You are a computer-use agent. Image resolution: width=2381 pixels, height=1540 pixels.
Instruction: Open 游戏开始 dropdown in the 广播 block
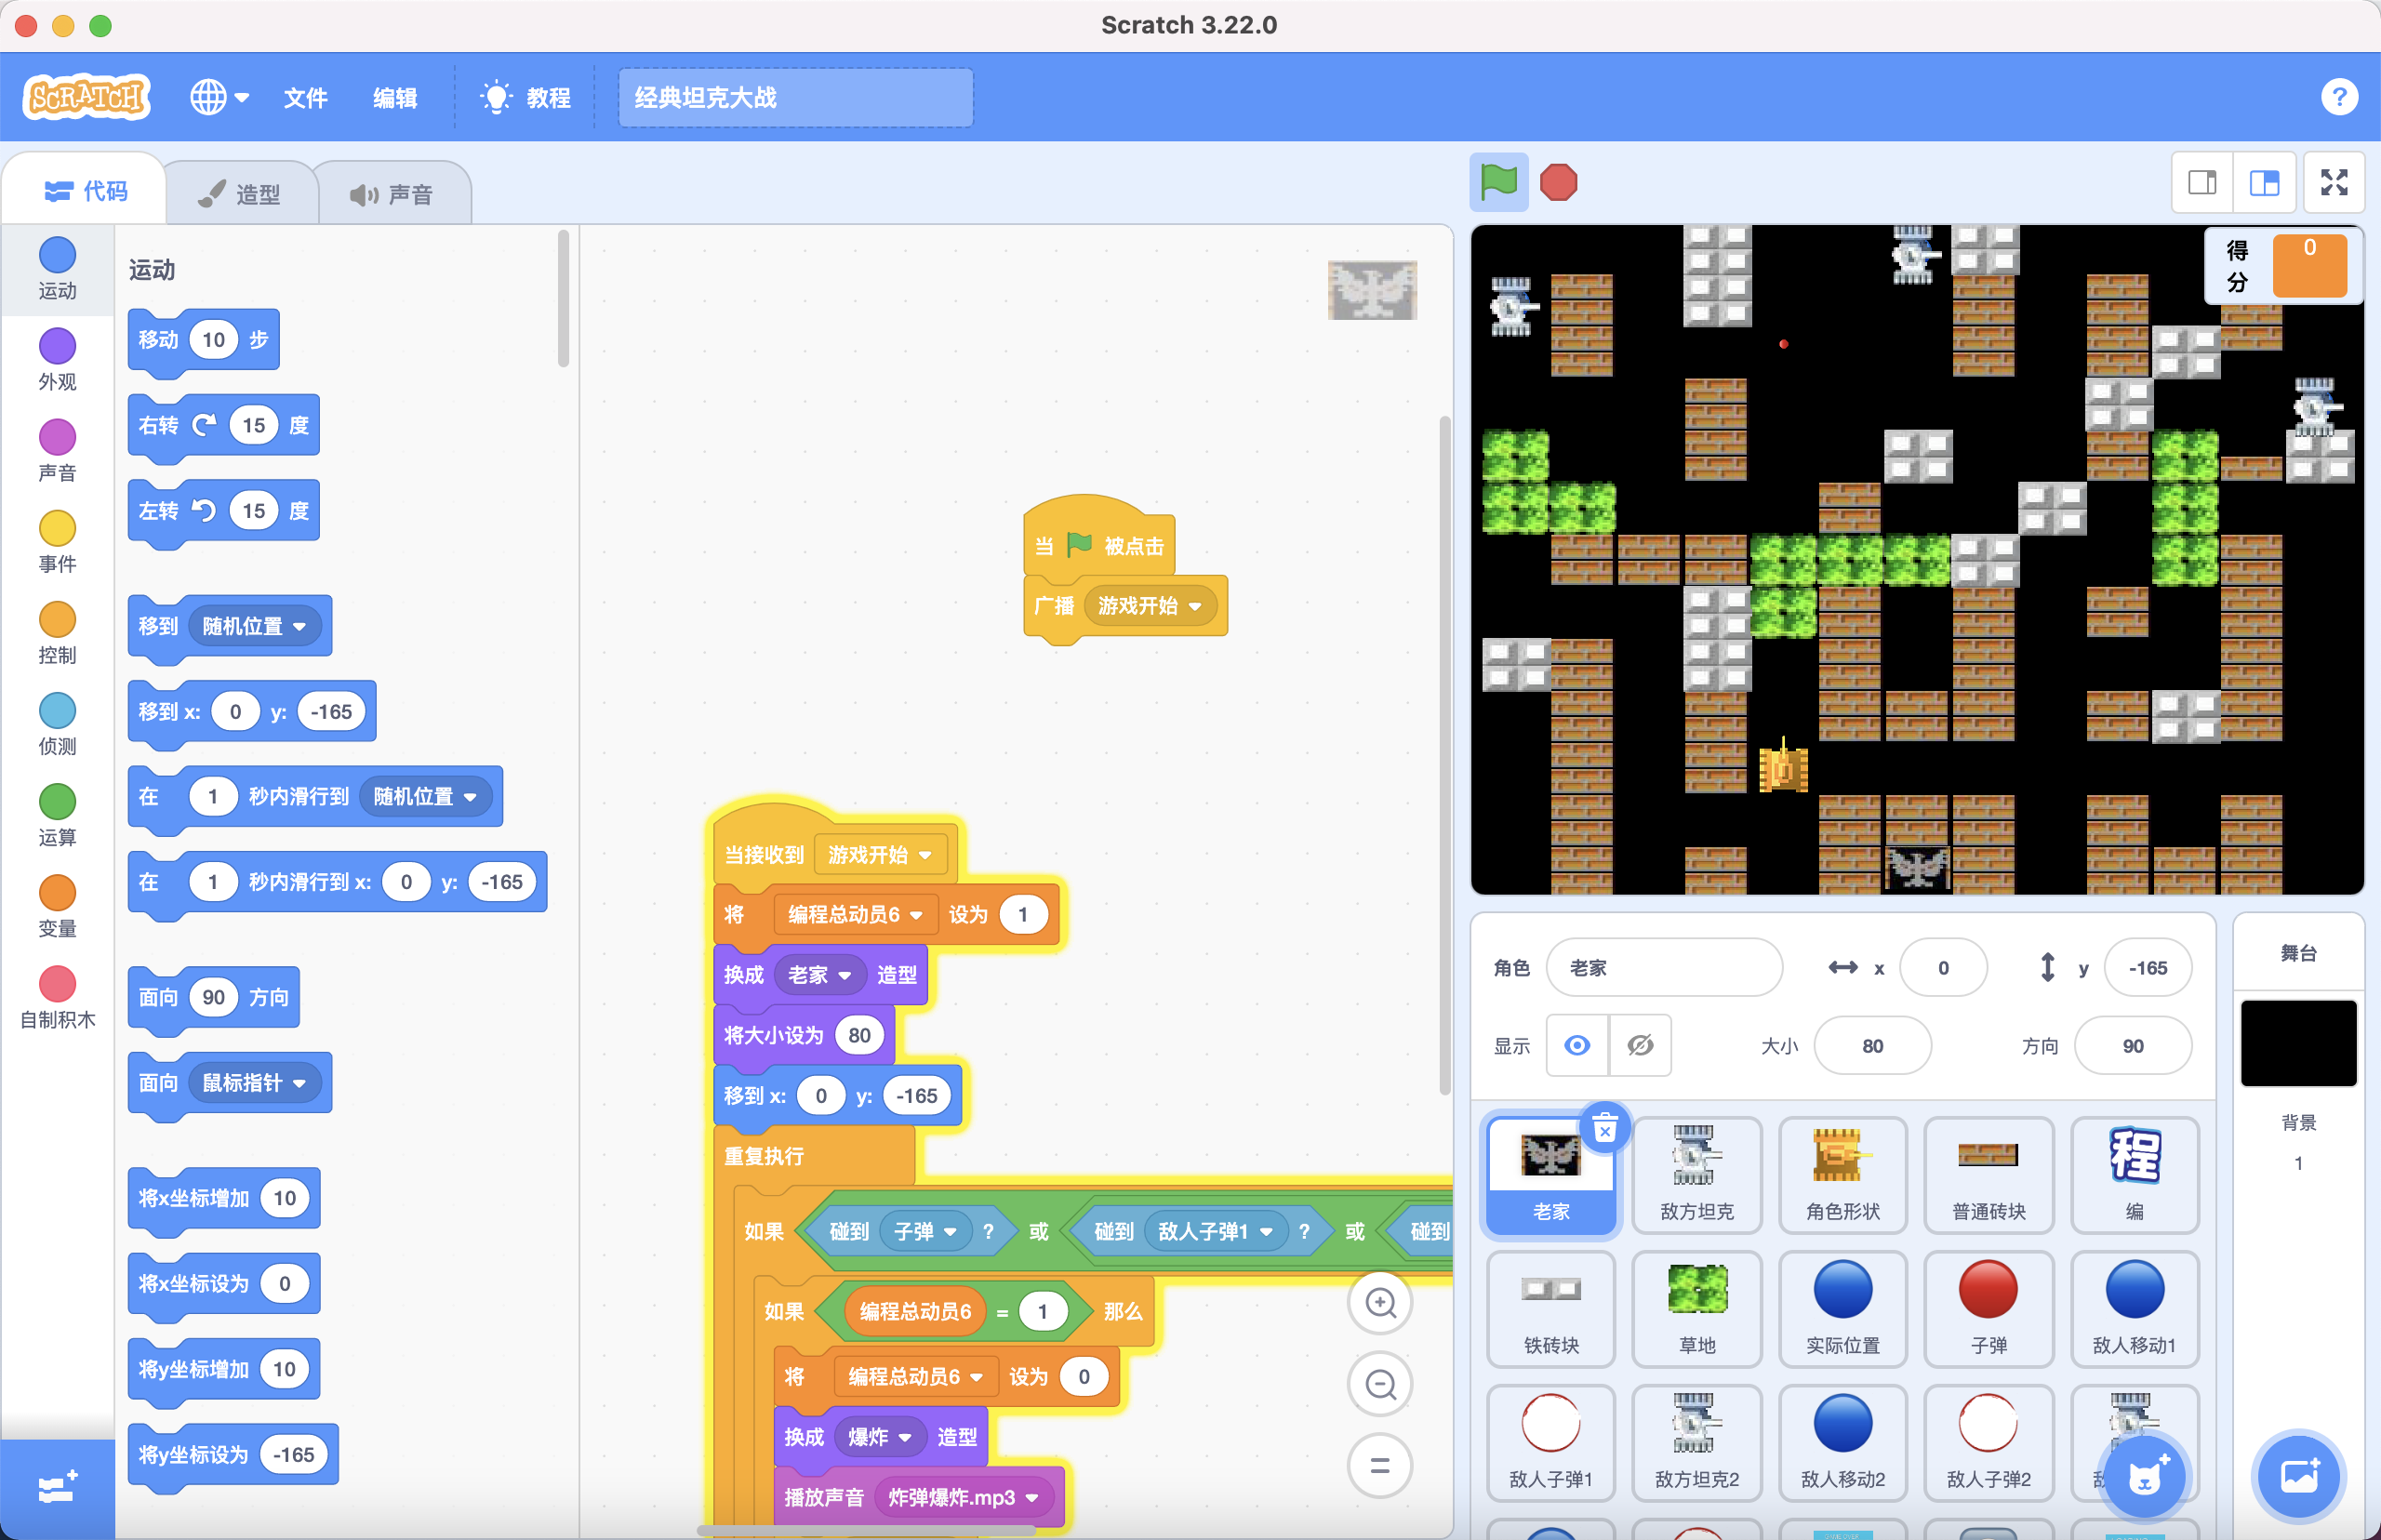coord(1150,606)
